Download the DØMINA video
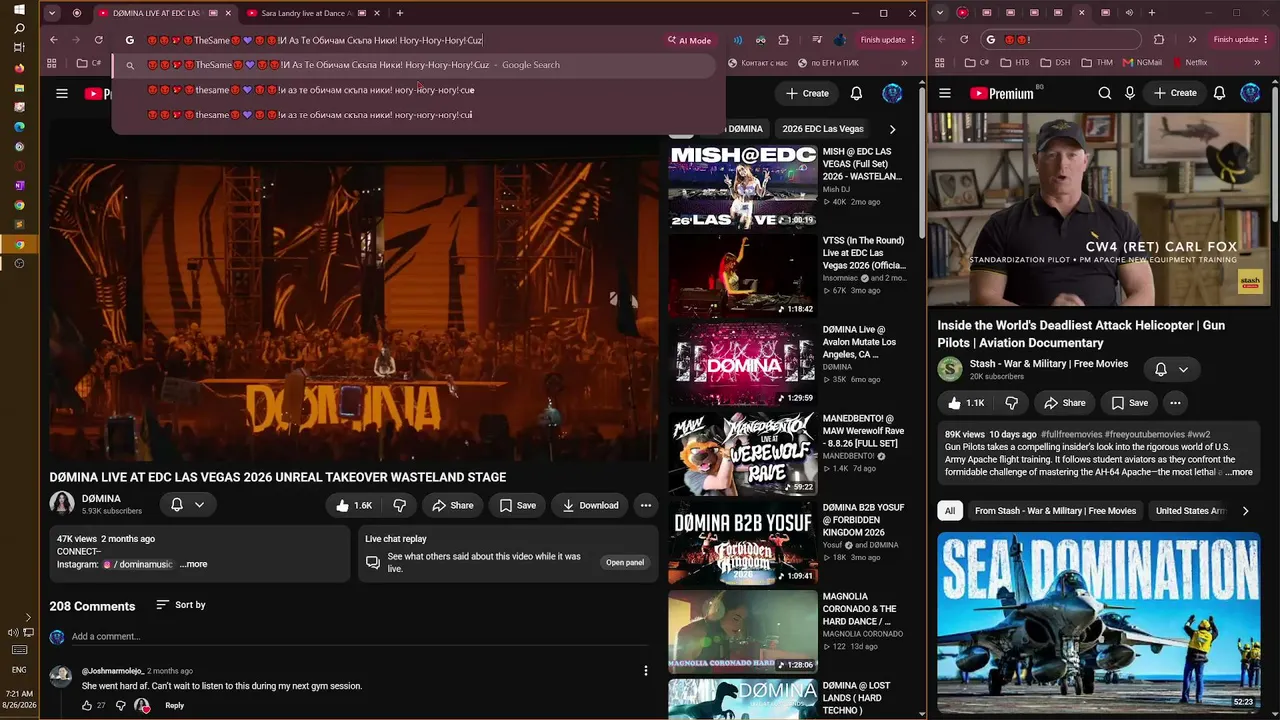This screenshot has width=1280, height=720. [590, 505]
